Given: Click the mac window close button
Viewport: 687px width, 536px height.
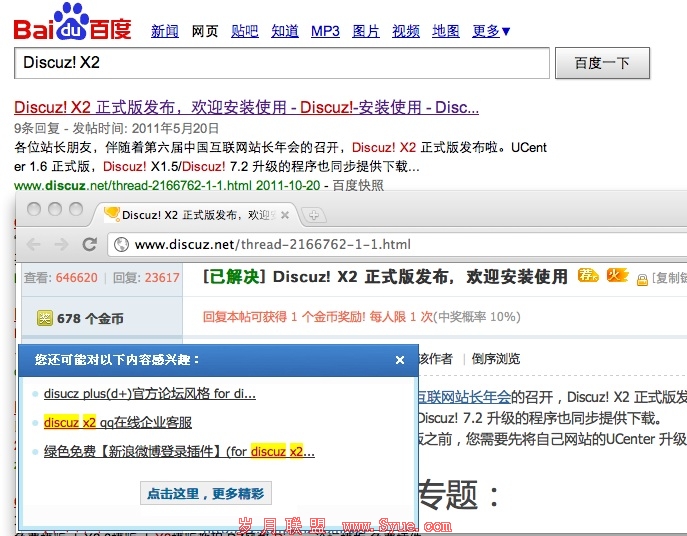Looking at the screenshot, I should [34, 209].
